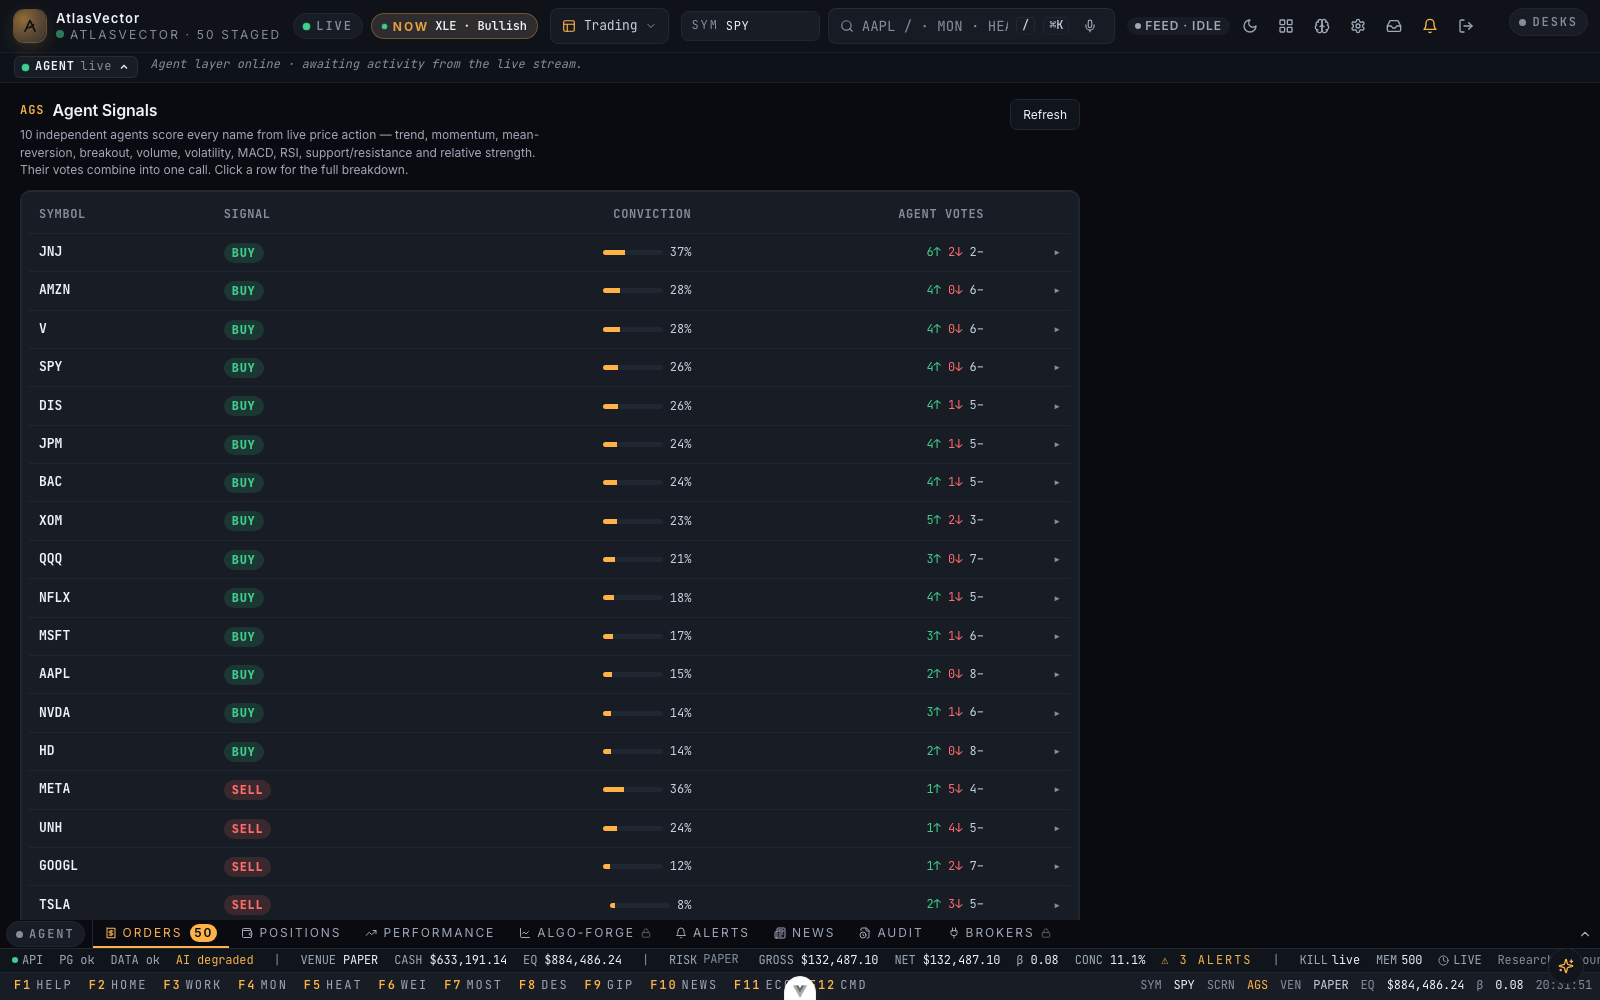Image resolution: width=1600 pixels, height=1000 pixels.
Task: Click F10 NEWS function key
Action: click(x=683, y=985)
